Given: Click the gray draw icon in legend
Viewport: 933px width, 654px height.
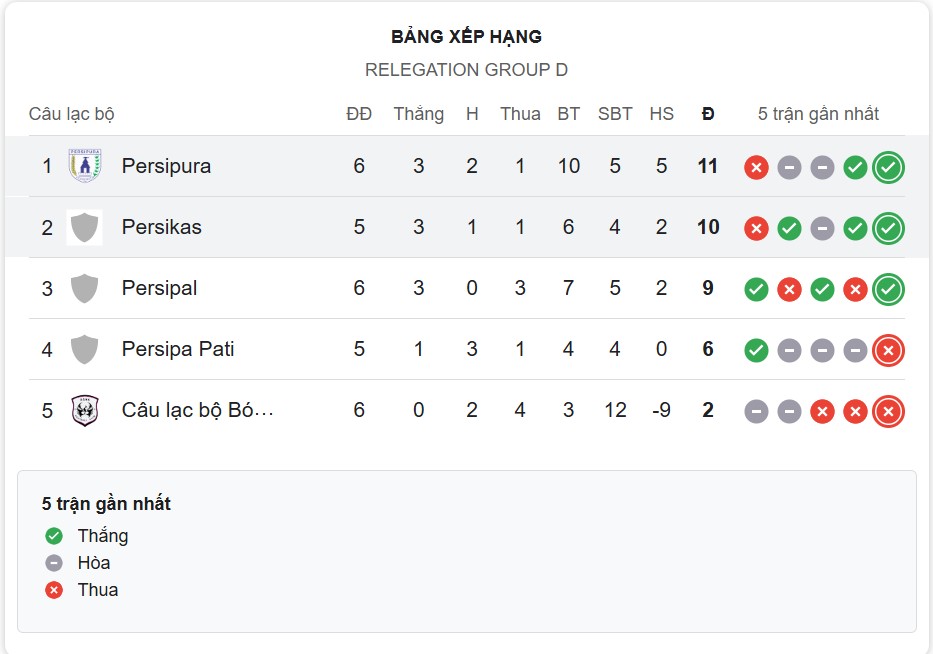Looking at the screenshot, I should pyautogui.click(x=53, y=563).
